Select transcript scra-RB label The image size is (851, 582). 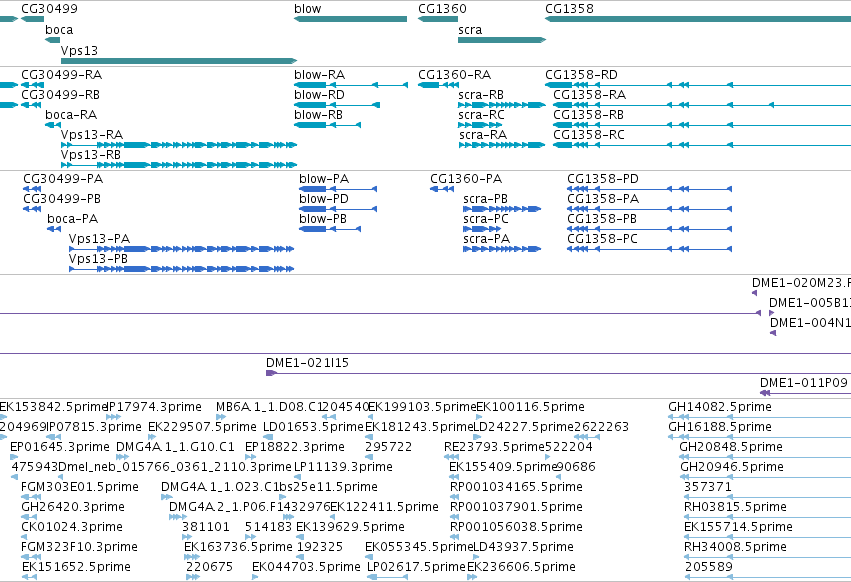(x=481, y=94)
